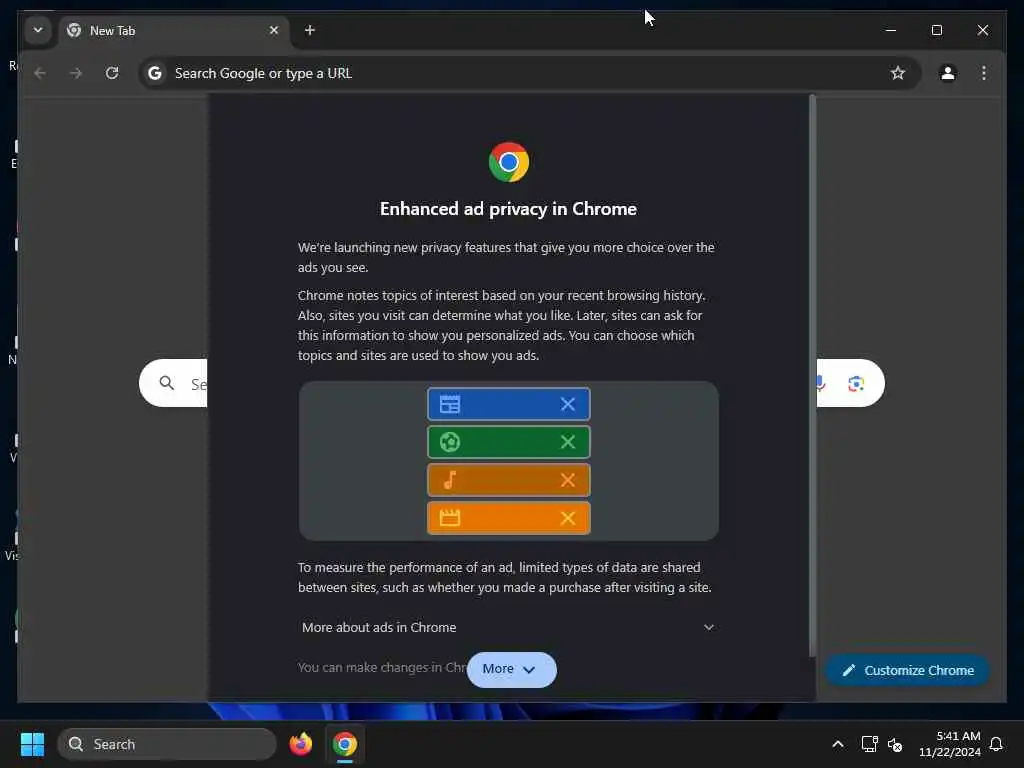Image resolution: width=1024 pixels, height=768 pixels.
Task: Open network display tray icon
Action: (x=869, y=744)
